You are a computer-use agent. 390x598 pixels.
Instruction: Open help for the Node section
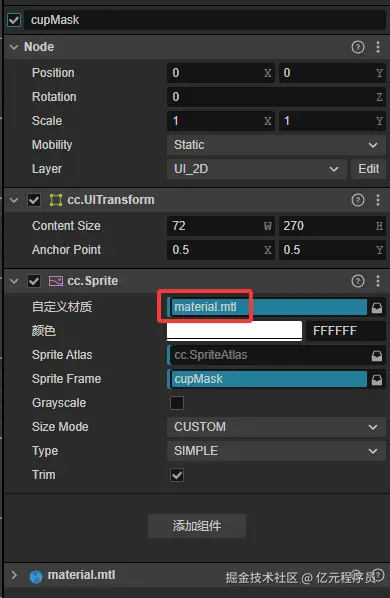[358, 47]
